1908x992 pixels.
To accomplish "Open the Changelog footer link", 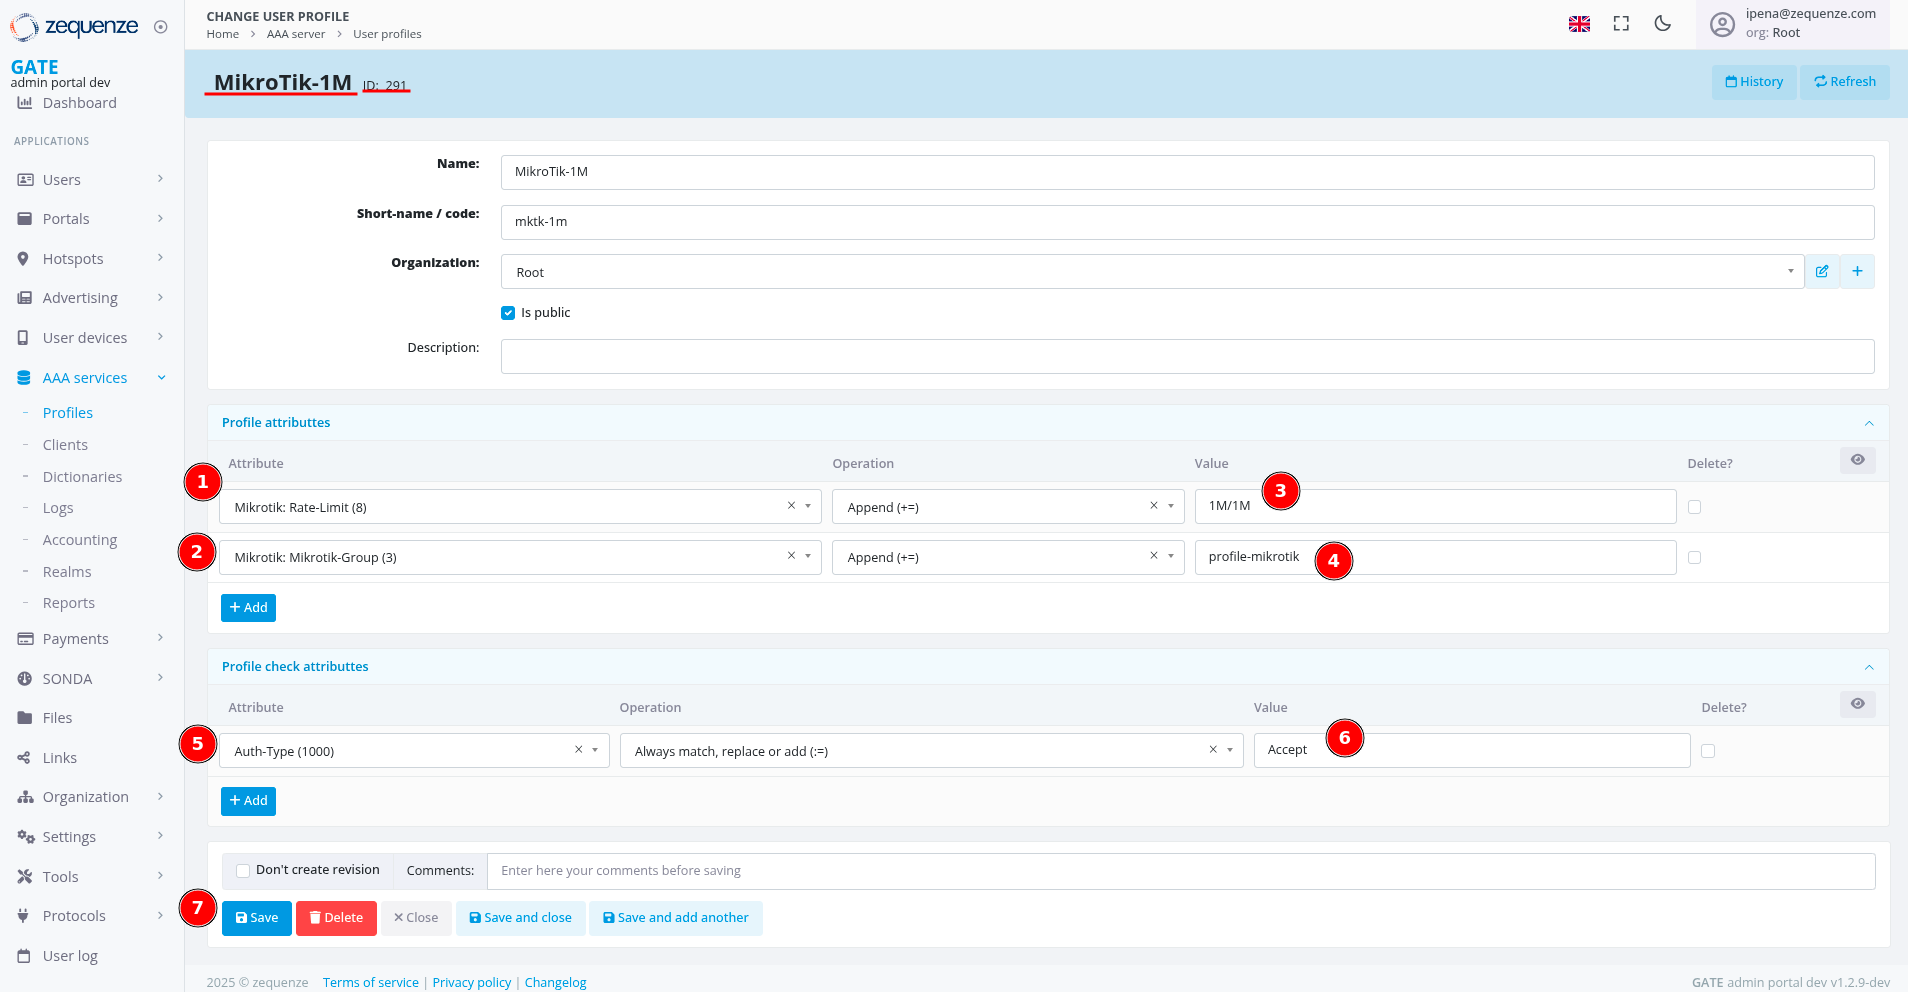I will (555, 983).
